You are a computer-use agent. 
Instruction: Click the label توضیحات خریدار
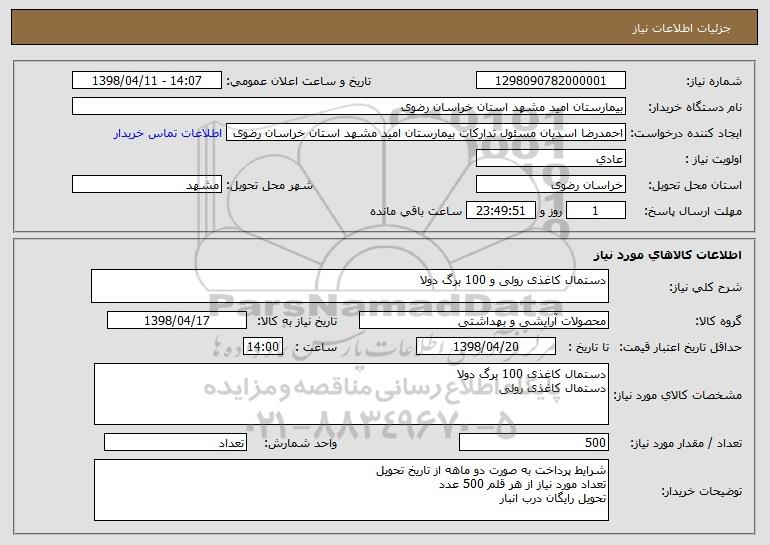(702, 491)
